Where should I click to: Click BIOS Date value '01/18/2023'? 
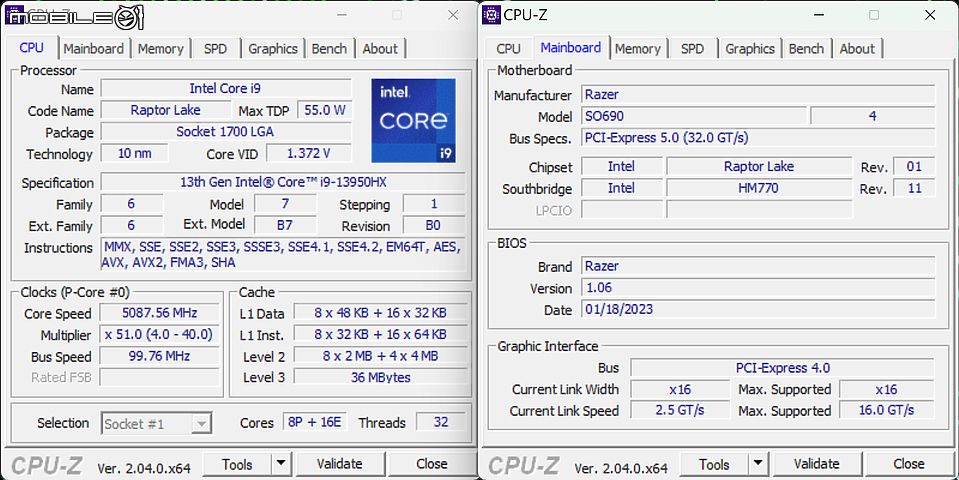(x=758, y=309)
